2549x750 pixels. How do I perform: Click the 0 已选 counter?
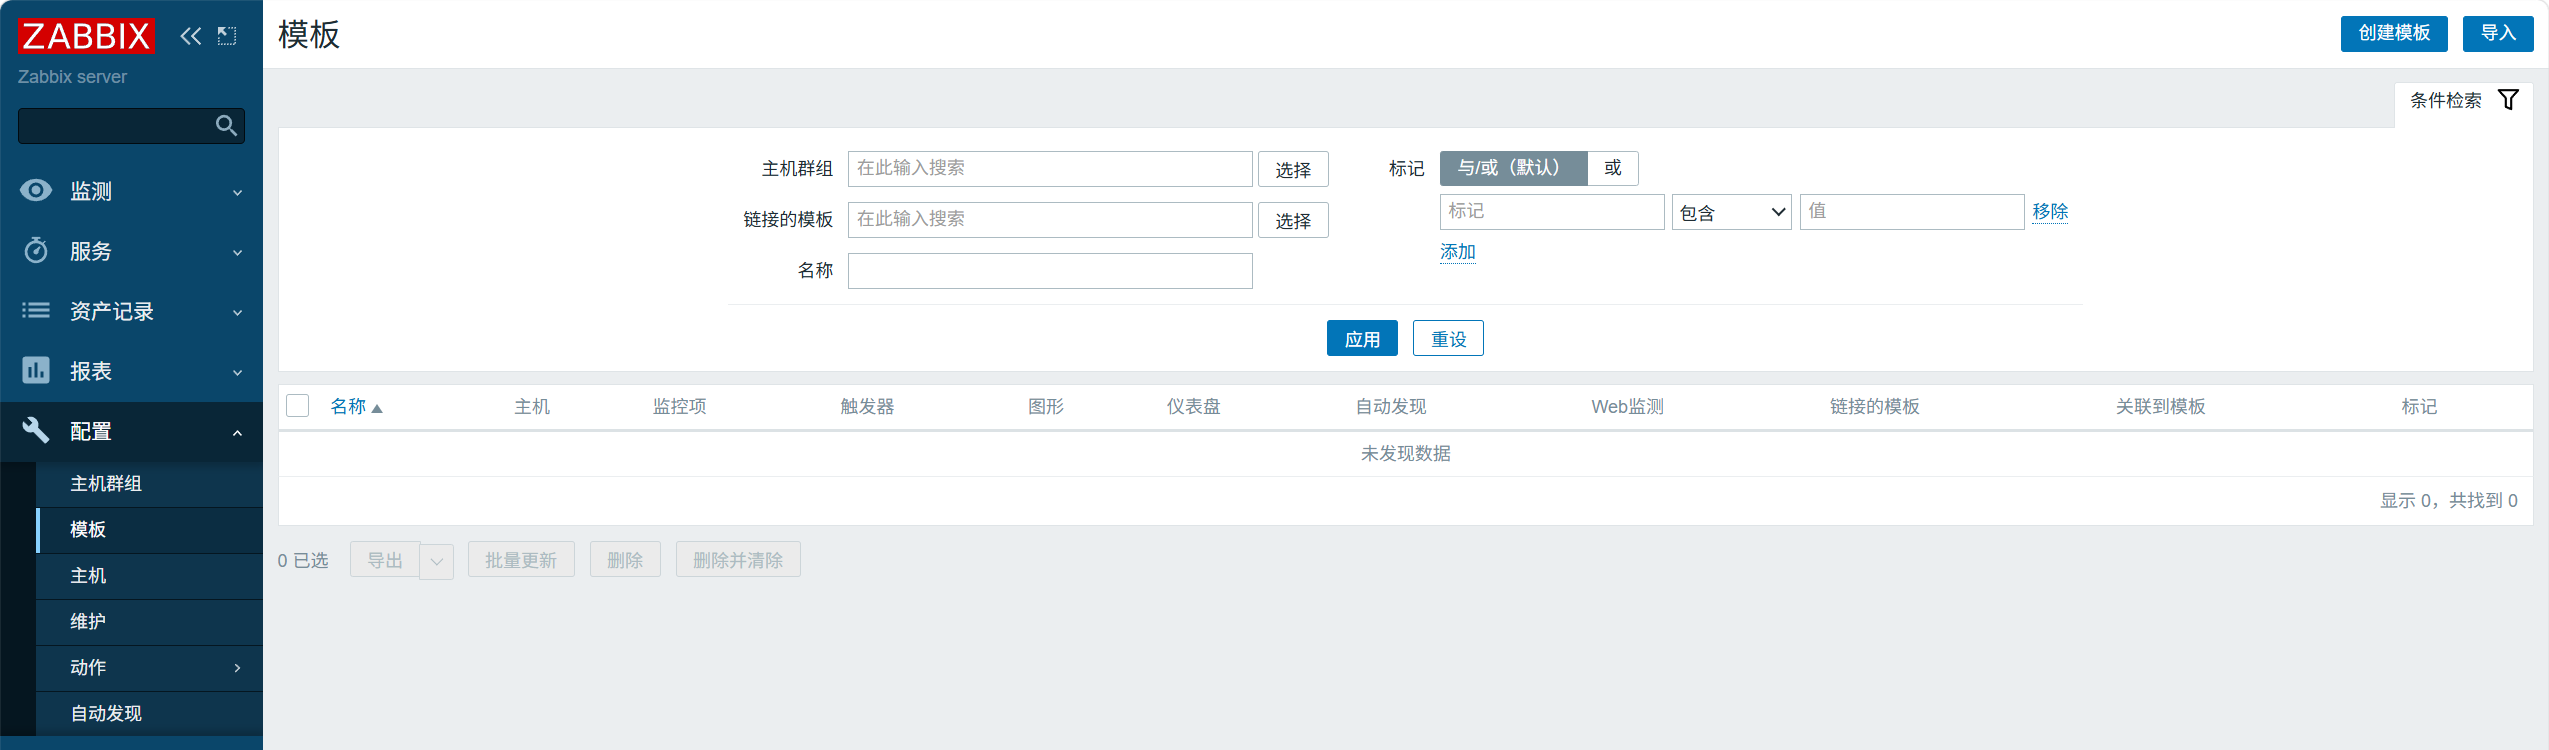(x=303, y=560)
